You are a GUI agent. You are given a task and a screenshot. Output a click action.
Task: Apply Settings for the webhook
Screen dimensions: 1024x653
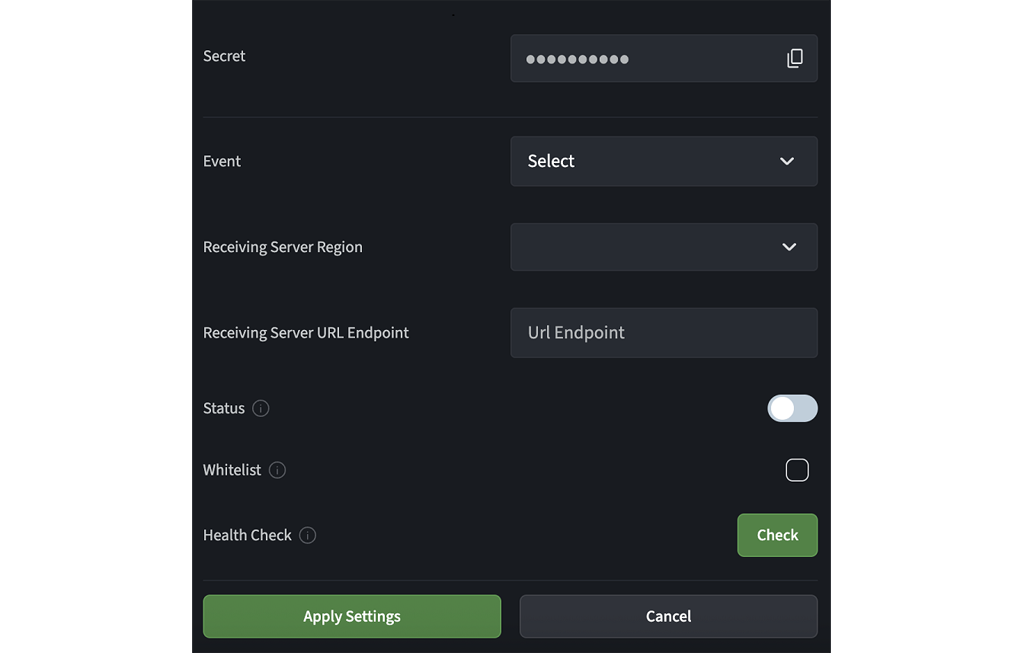(352, 616)
